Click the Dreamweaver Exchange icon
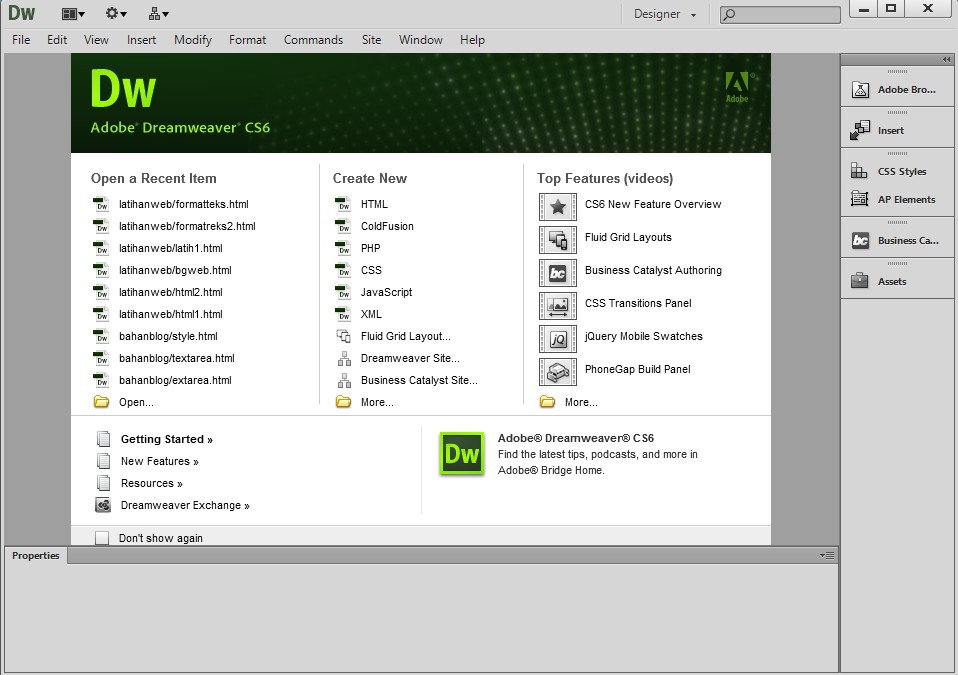This screenshot has width=958, height=675. click(x=103, y=505)
